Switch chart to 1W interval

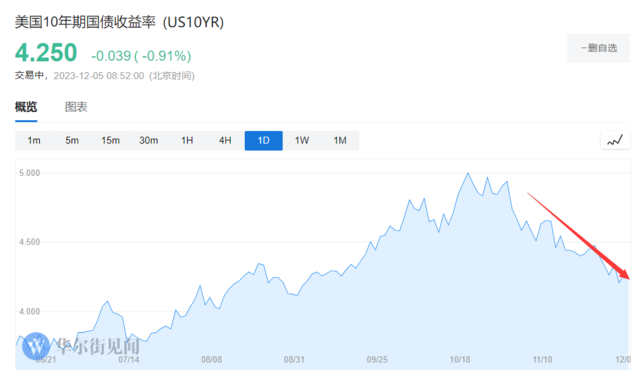302,141
